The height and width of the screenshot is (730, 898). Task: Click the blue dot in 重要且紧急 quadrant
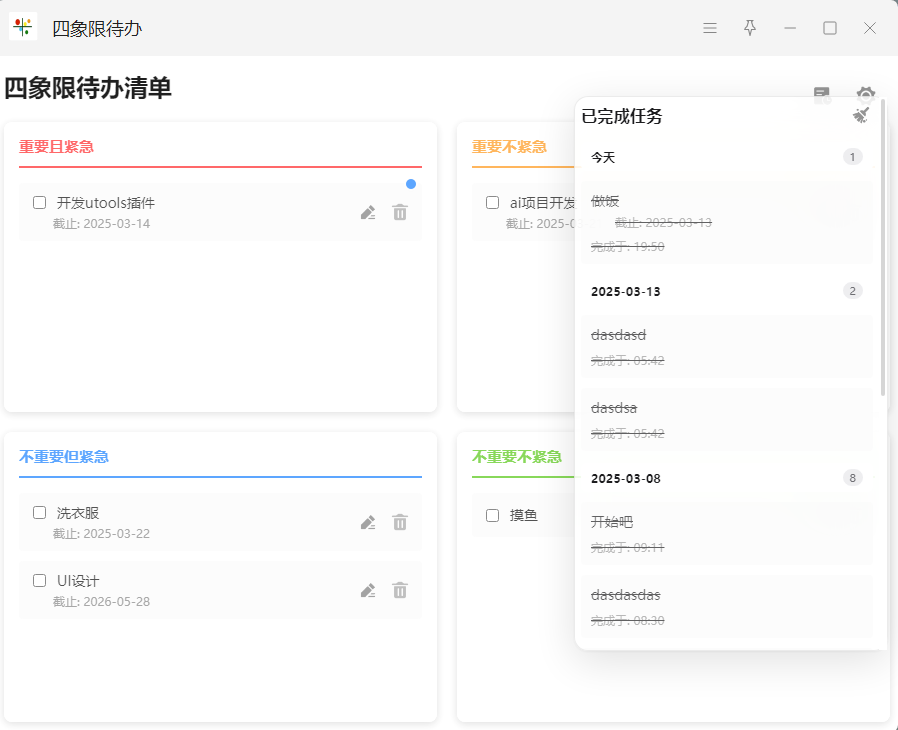(x=411, y=184)
